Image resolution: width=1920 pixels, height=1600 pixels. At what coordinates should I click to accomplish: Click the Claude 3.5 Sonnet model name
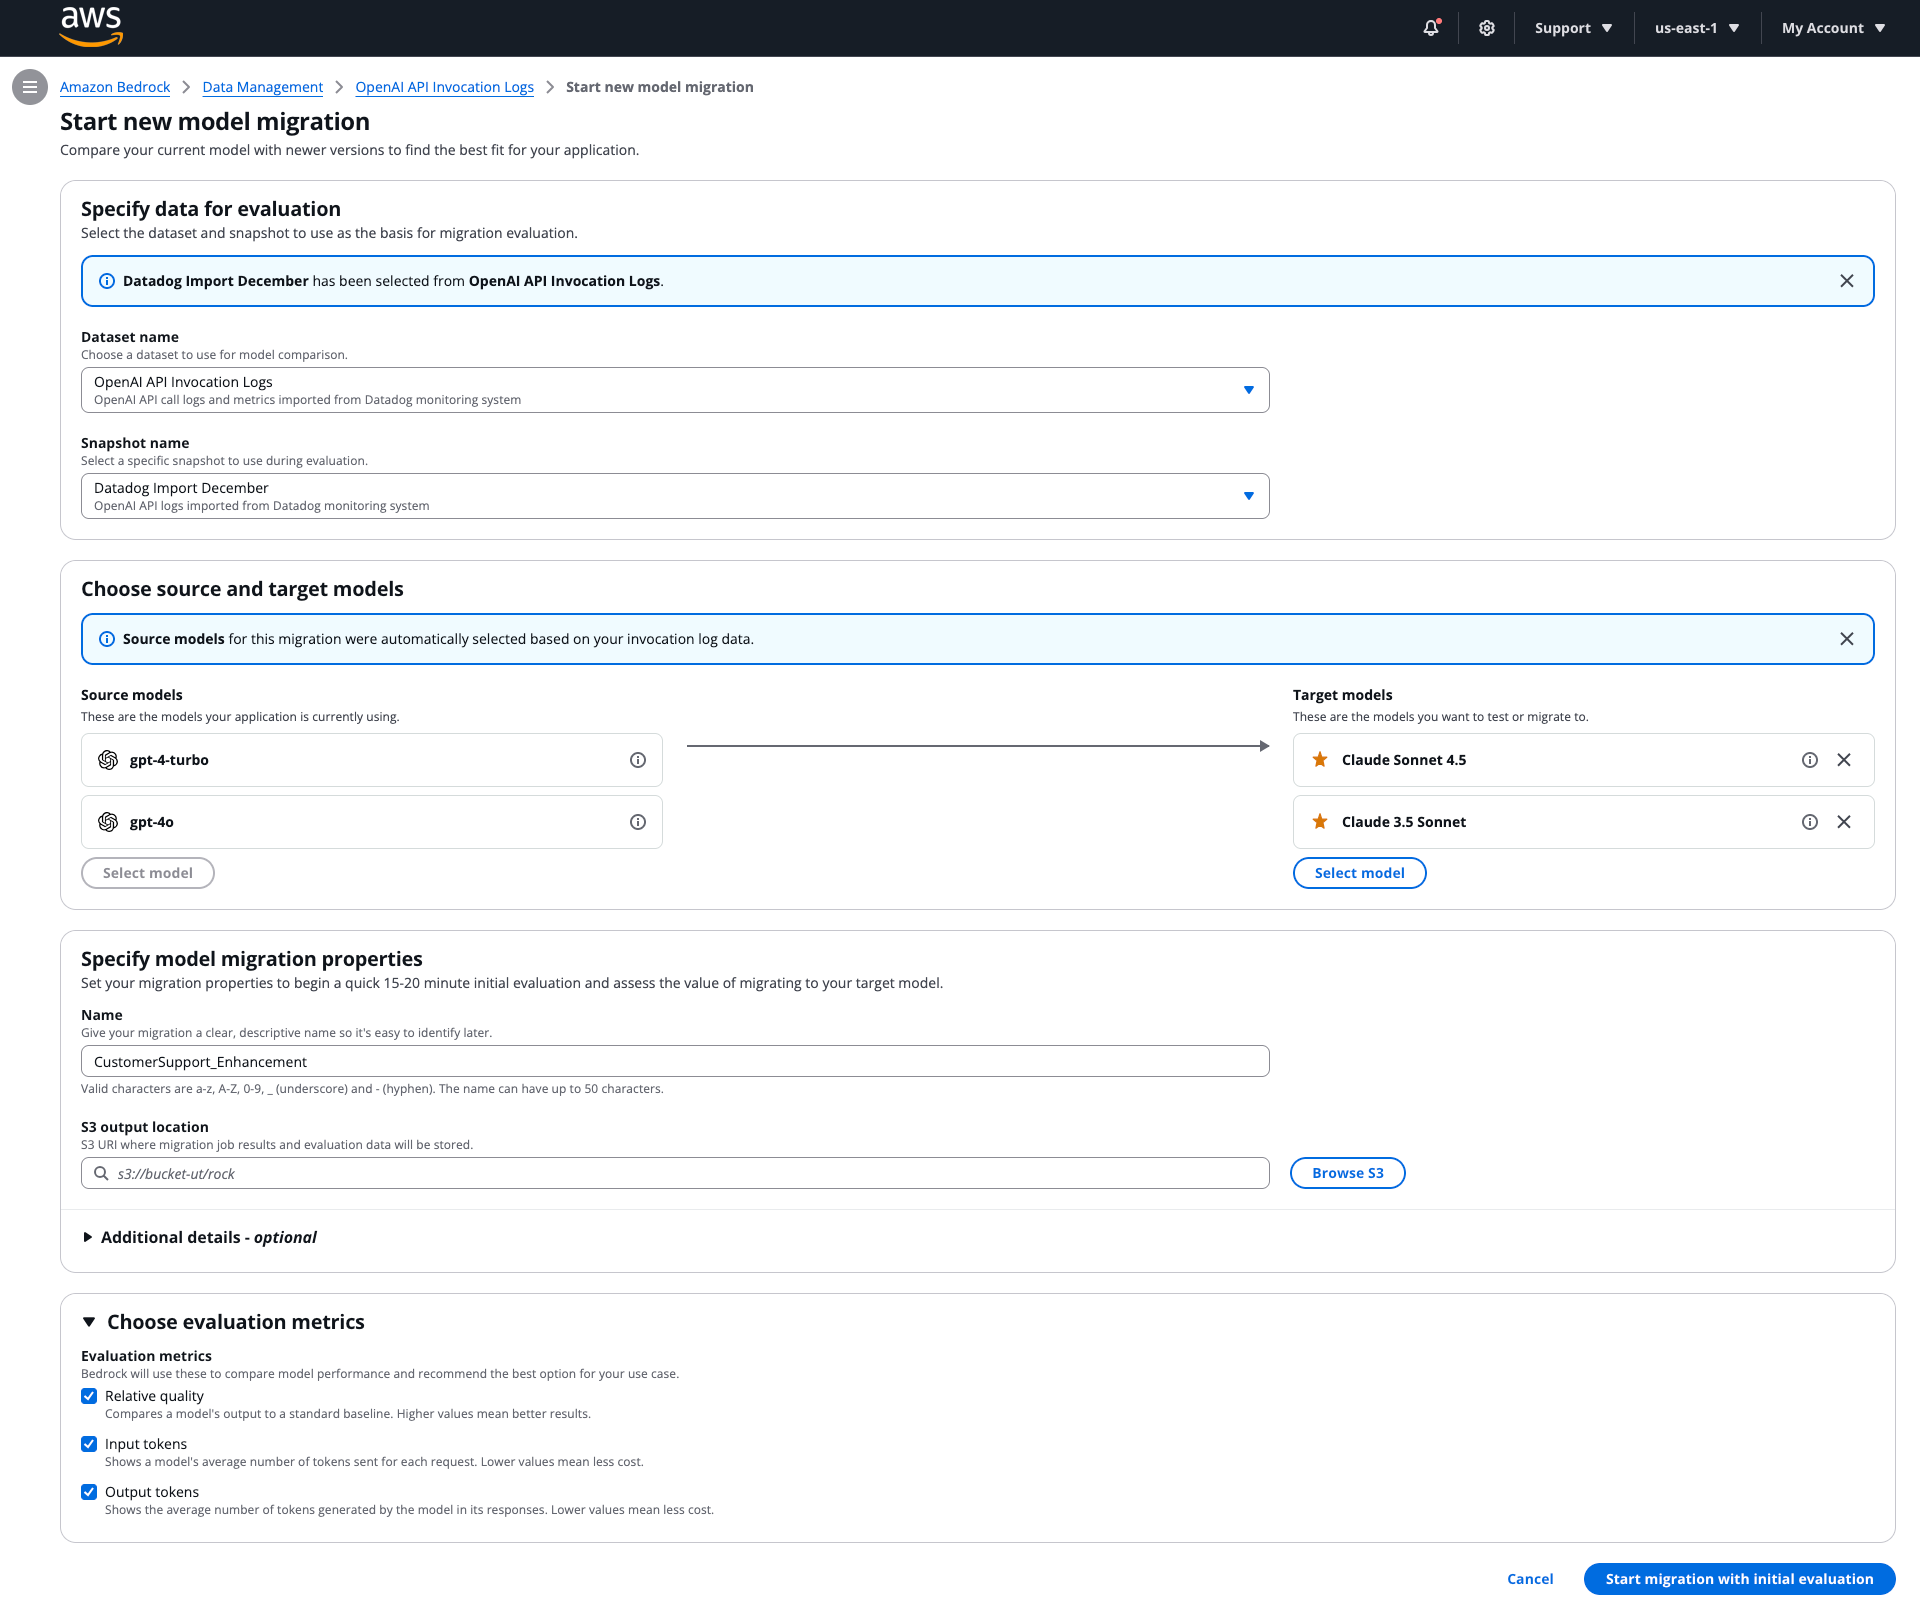[x=1404, y=822]
